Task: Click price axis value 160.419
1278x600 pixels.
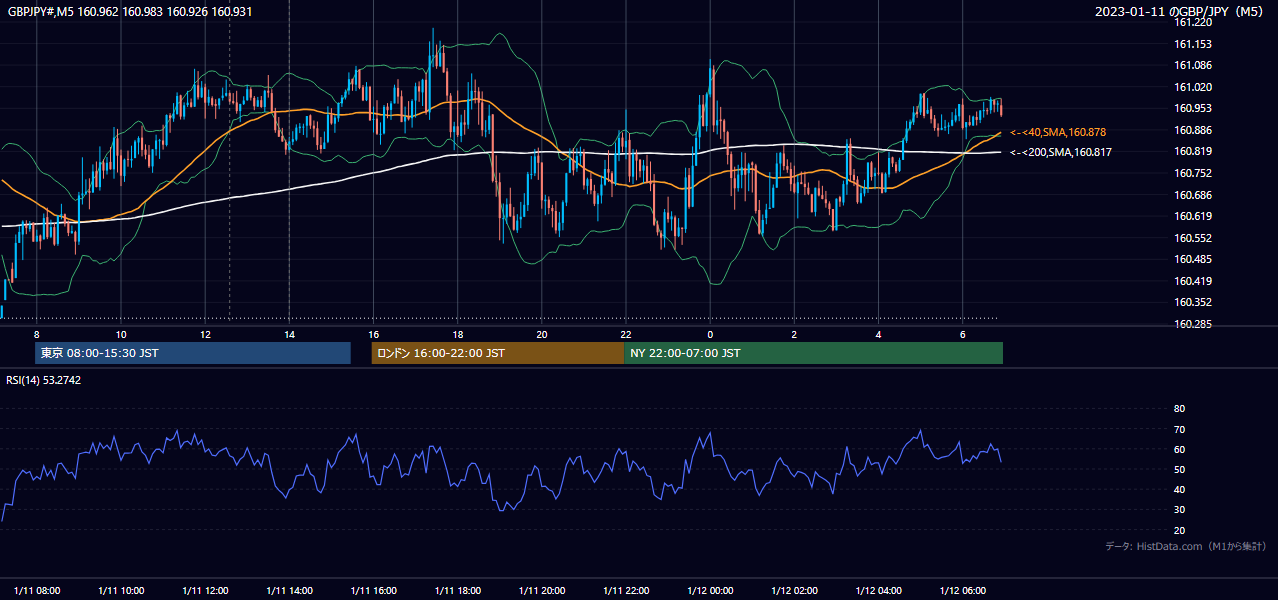Action: click(1192, 281)
